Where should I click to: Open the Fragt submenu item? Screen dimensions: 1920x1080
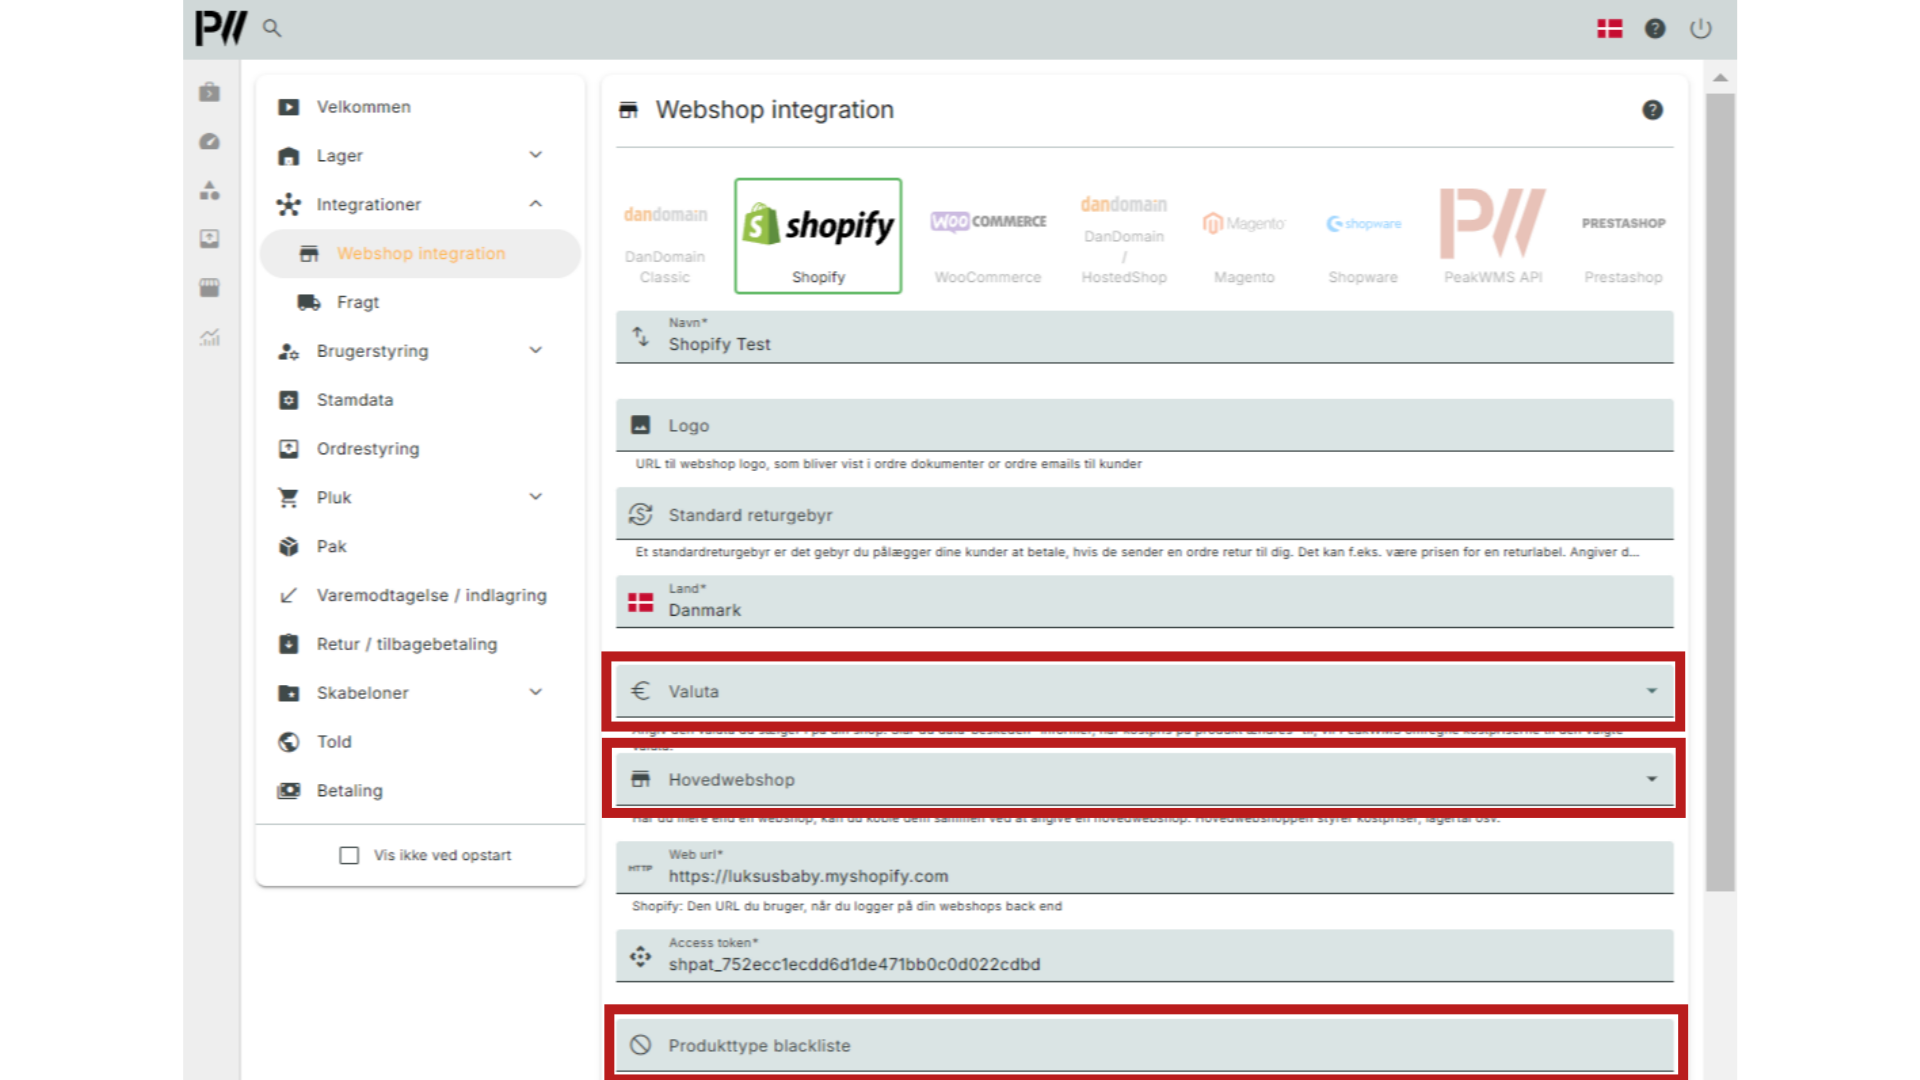click(x=420, y=303)
